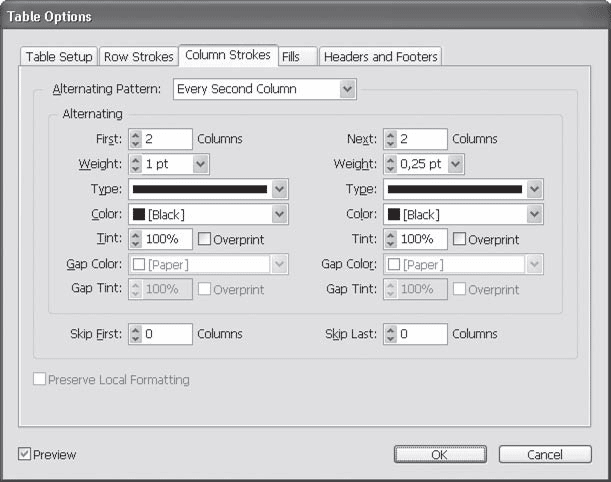Click the Skip First stepper arrows
Viewport: 611px width, 482px height.
coord(135,335)
